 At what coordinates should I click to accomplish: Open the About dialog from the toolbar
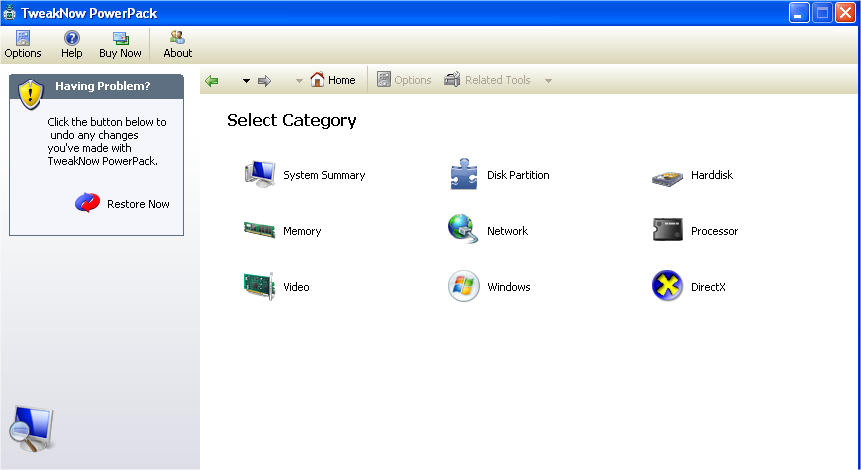[177, 44]
